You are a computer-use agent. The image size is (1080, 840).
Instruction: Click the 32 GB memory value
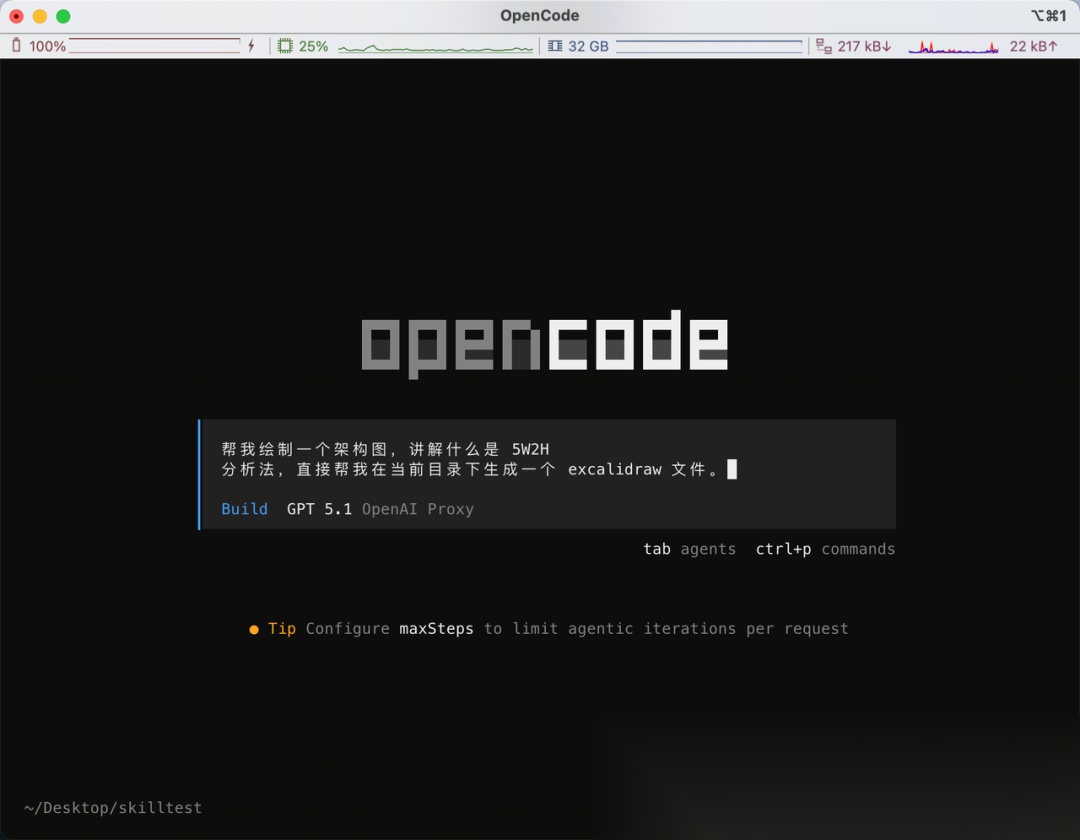pos(588,46)
